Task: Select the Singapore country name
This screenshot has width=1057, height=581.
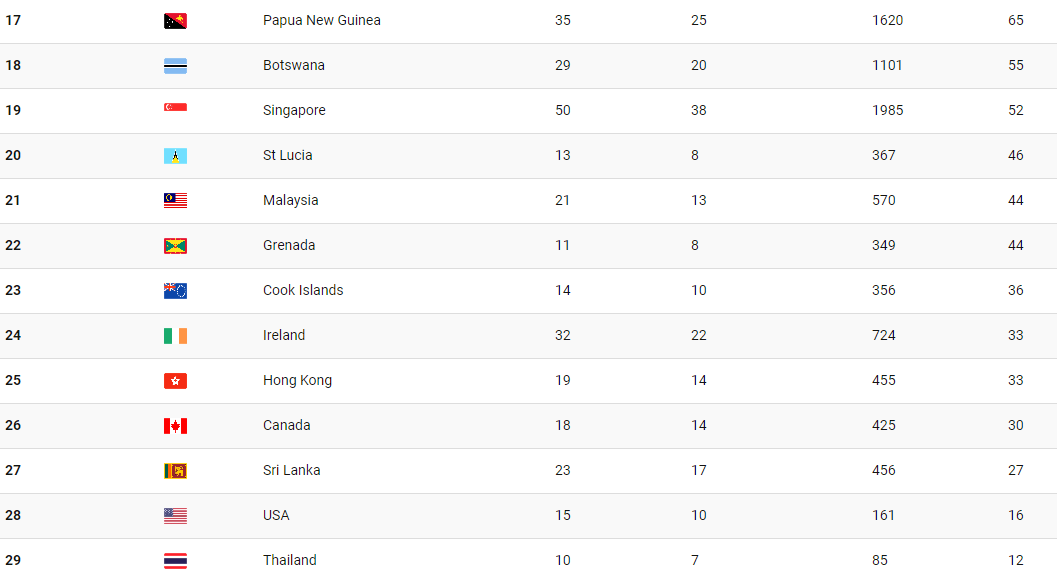Action: (x=294, y=111)
